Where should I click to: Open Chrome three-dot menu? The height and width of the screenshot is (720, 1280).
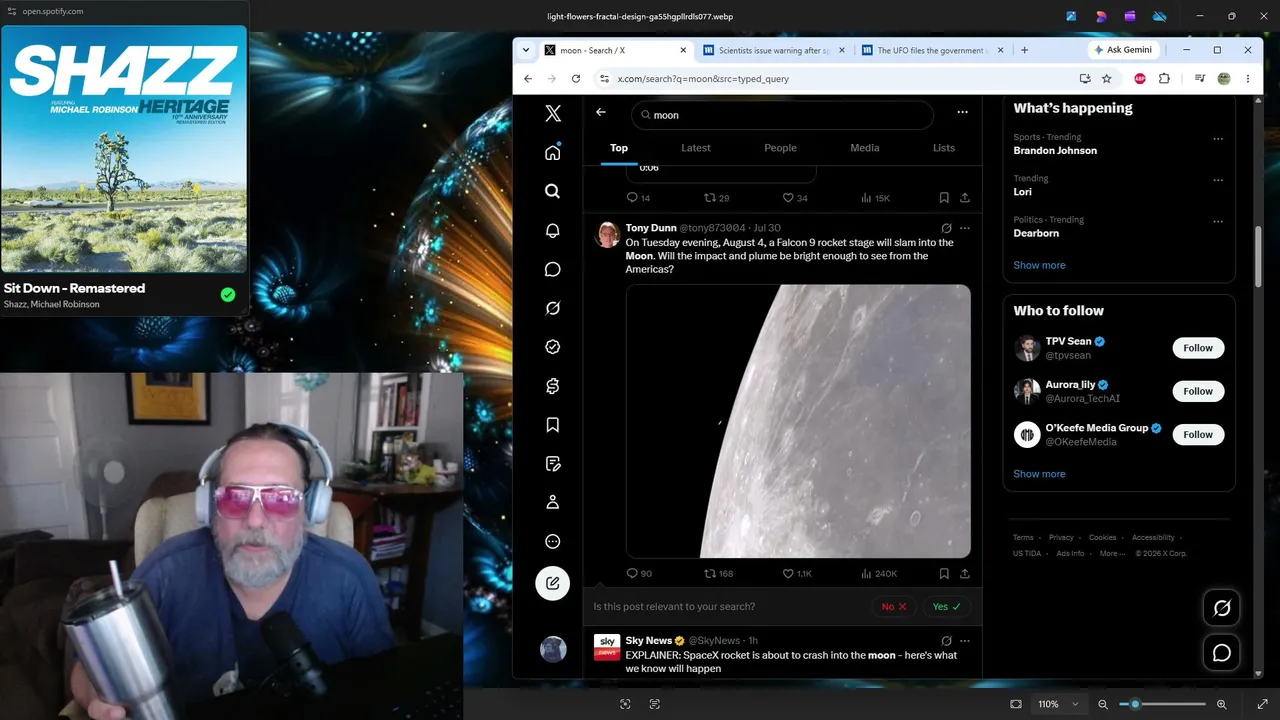coord(1248,79)
